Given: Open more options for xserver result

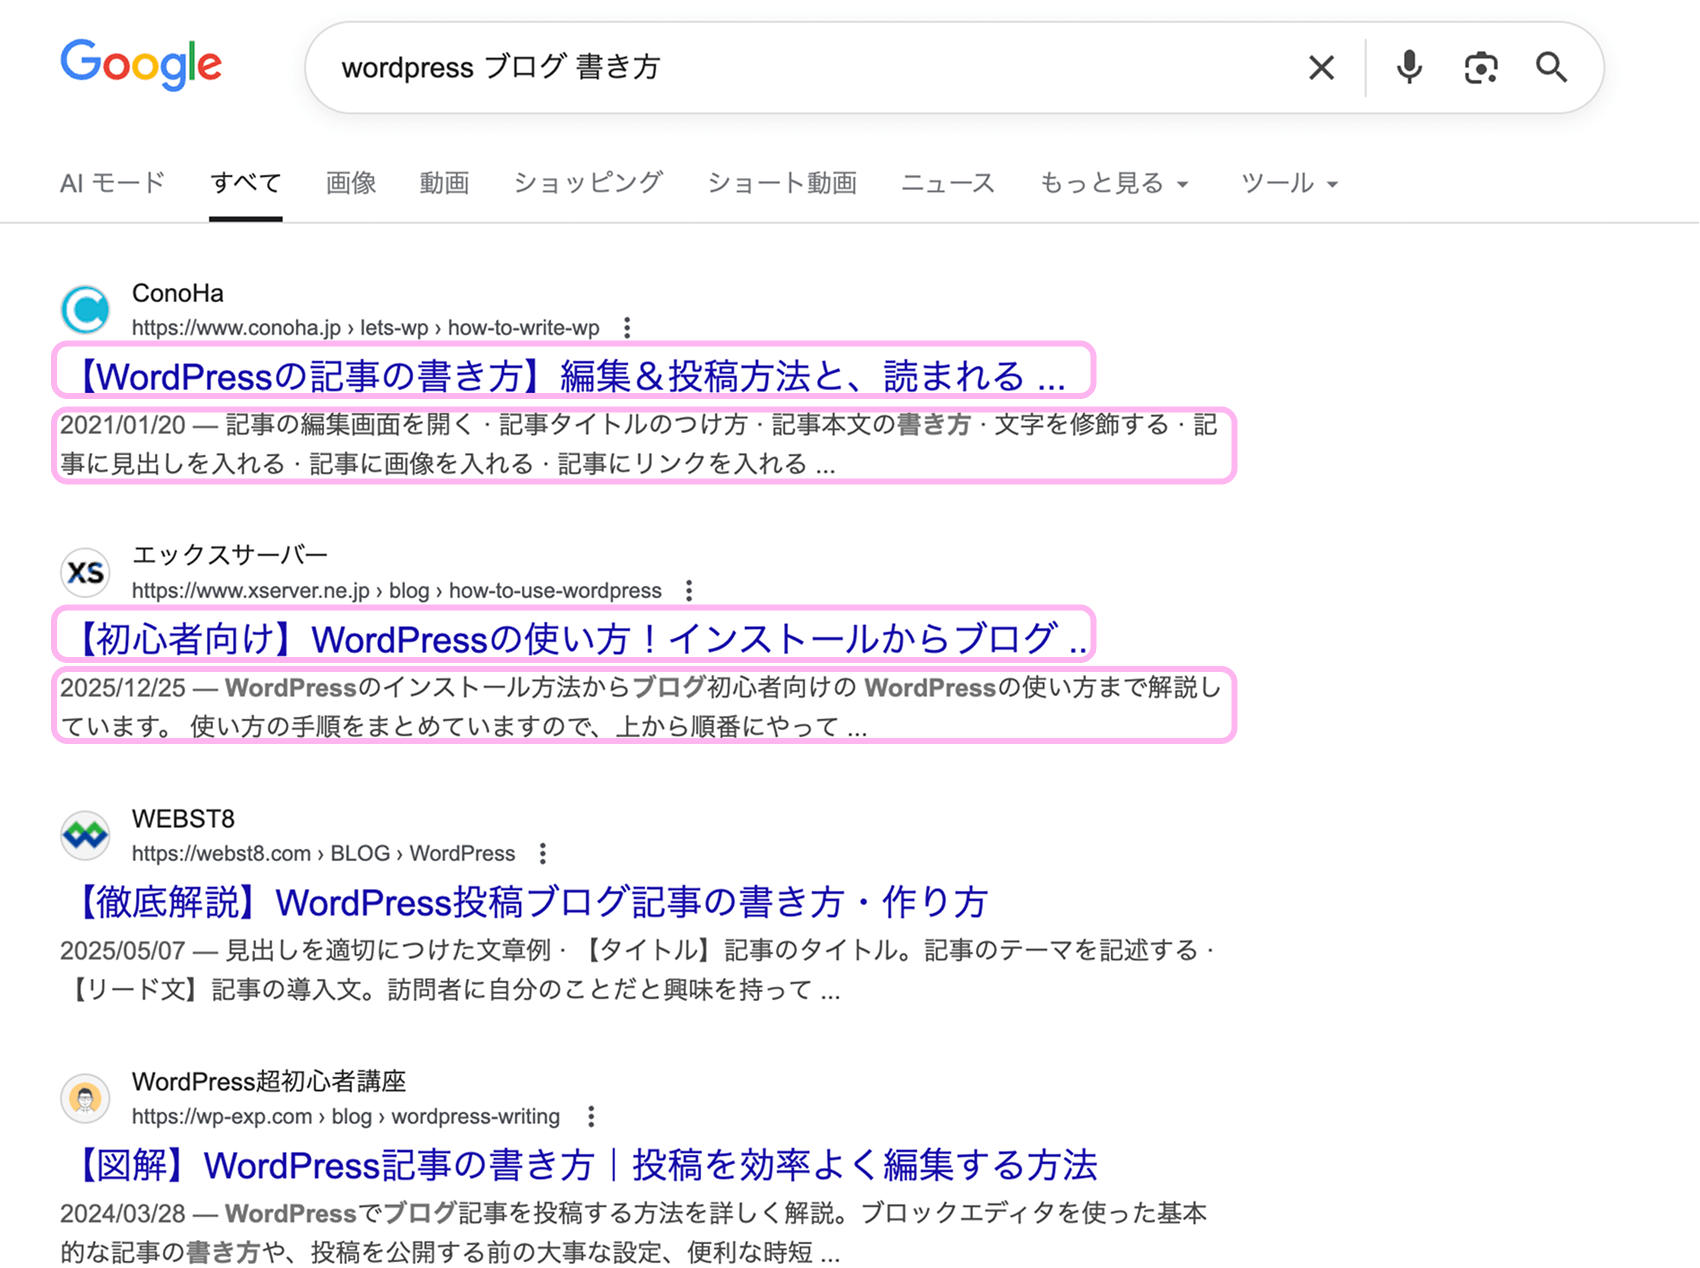Looking at the screenshot, I should (x=689, y=591).
